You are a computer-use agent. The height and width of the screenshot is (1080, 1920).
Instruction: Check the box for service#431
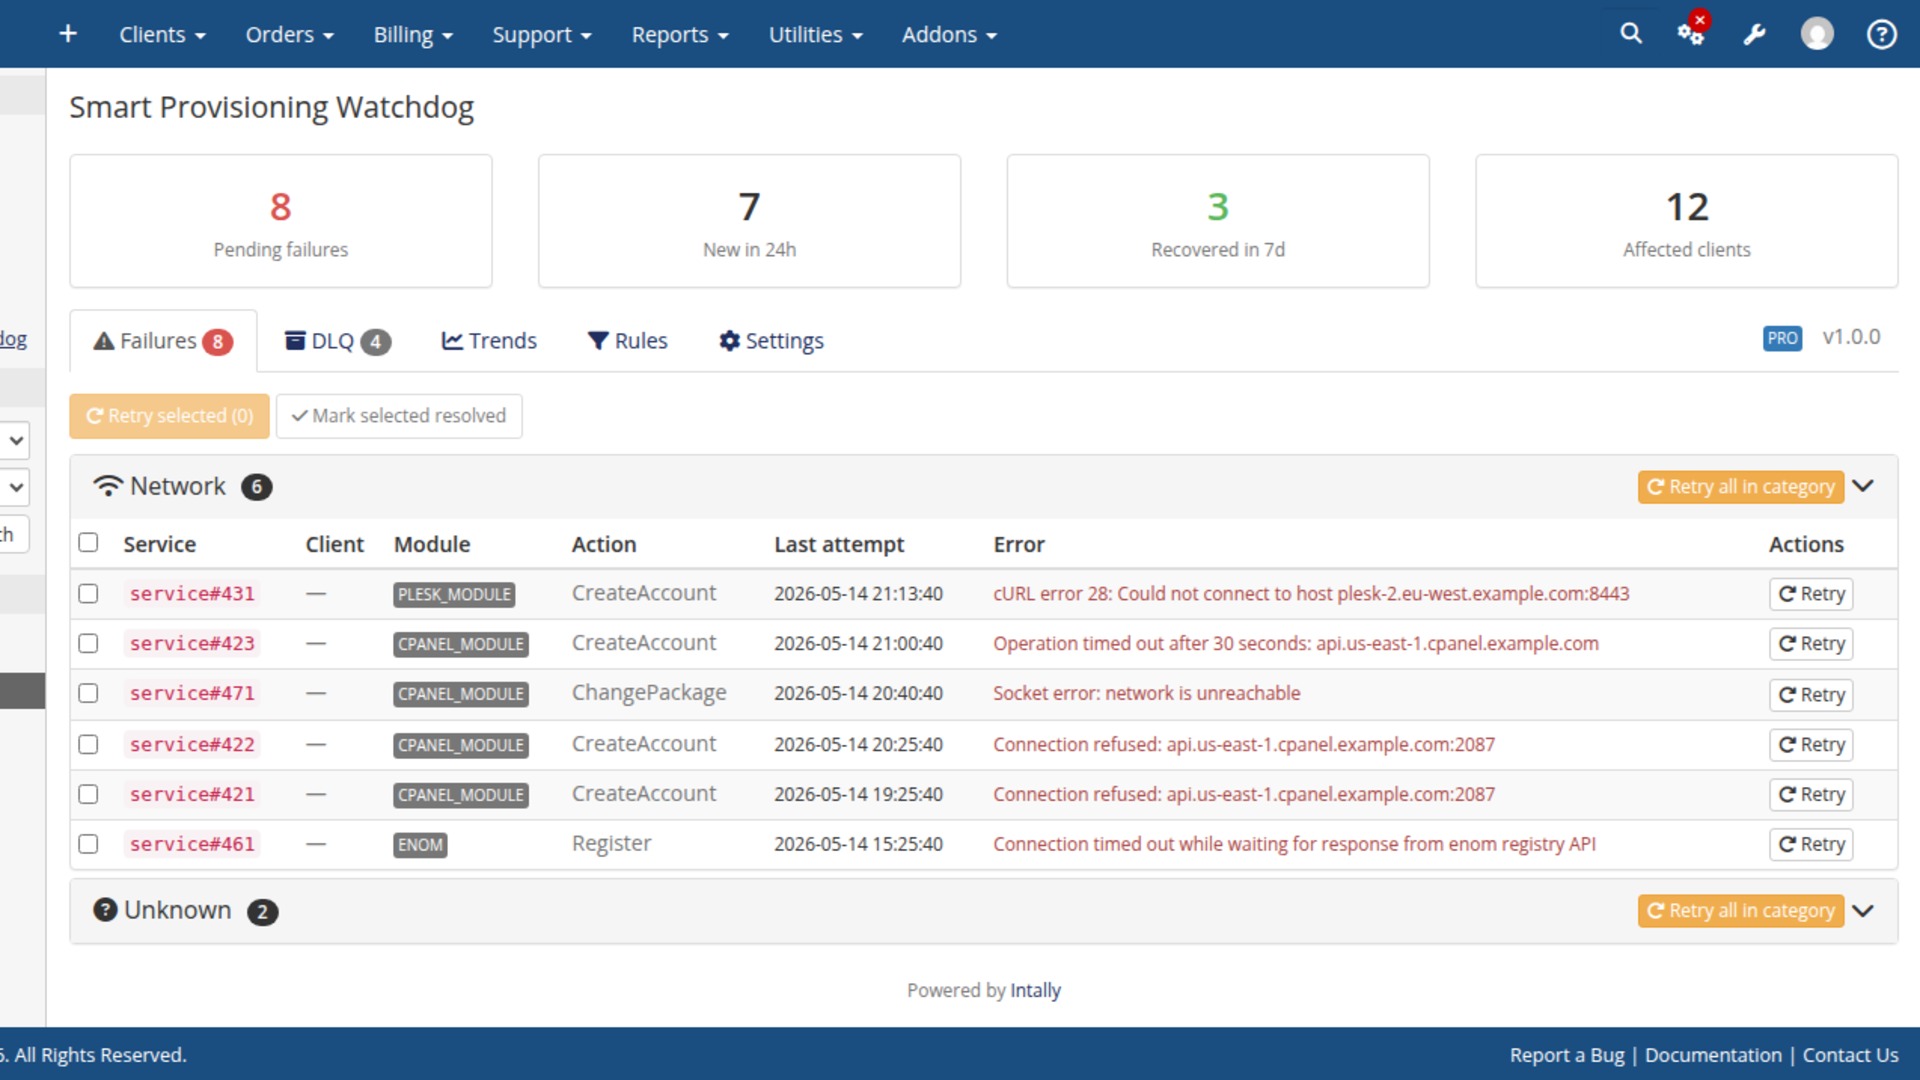88,594
